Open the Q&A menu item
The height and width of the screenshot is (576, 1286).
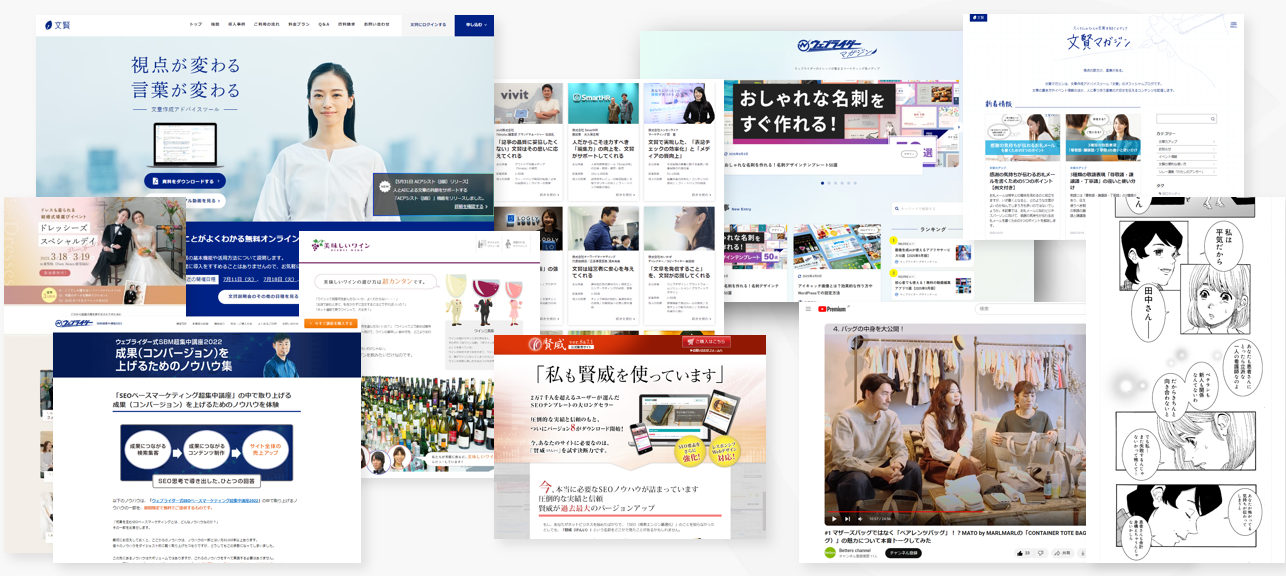coord(323,23)
